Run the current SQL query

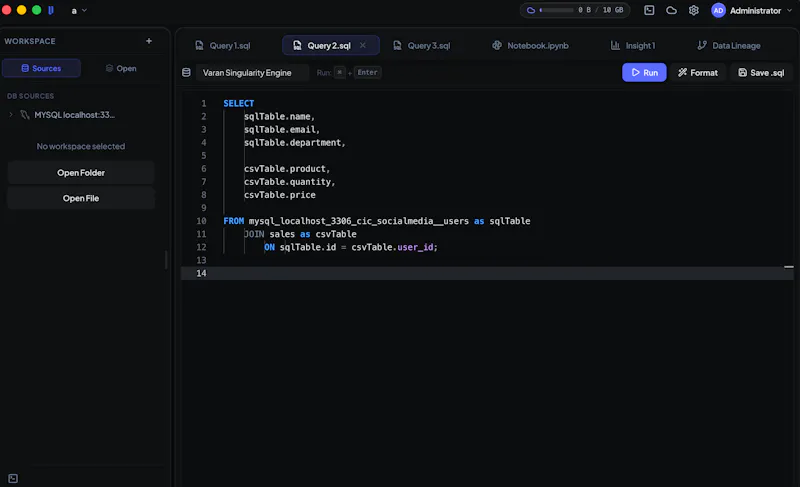pos(644,72)
